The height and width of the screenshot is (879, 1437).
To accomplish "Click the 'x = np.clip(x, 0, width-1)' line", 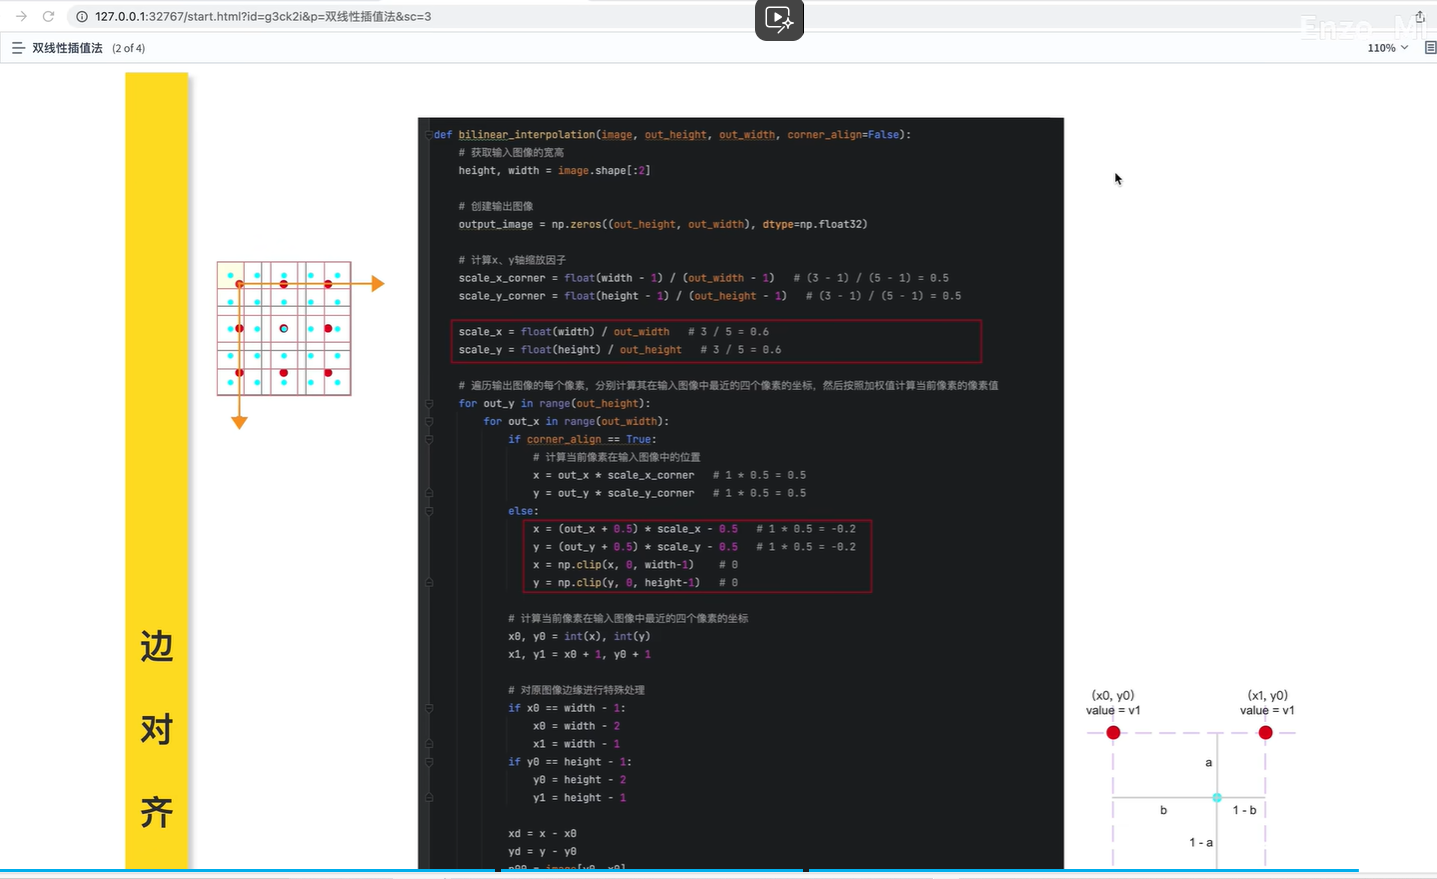I will click(x=635, y=564).
